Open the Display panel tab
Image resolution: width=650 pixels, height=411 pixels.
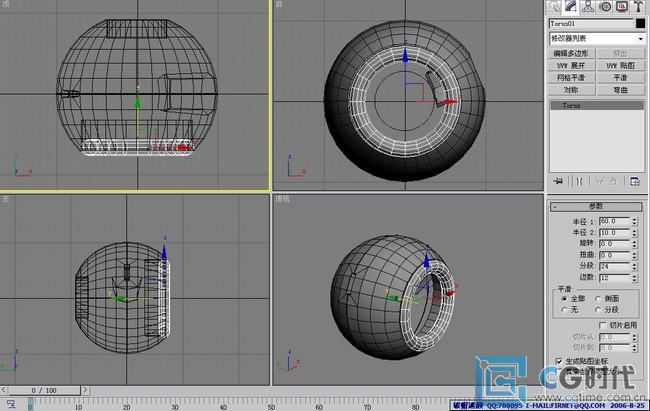622,7
